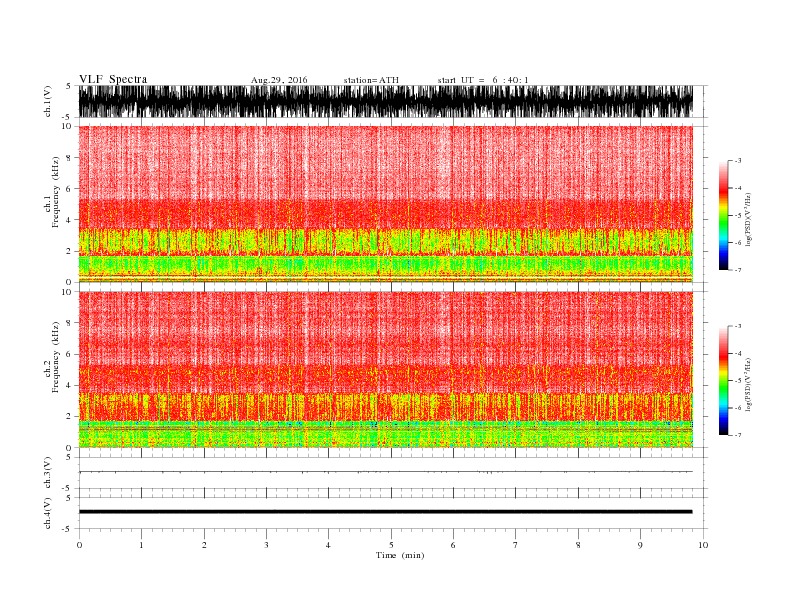This screenshot has width=792, height=612.
Task: Click ch.1 colorbar 'log(PSD)(V²/Hz)' label
Action: 748,219
